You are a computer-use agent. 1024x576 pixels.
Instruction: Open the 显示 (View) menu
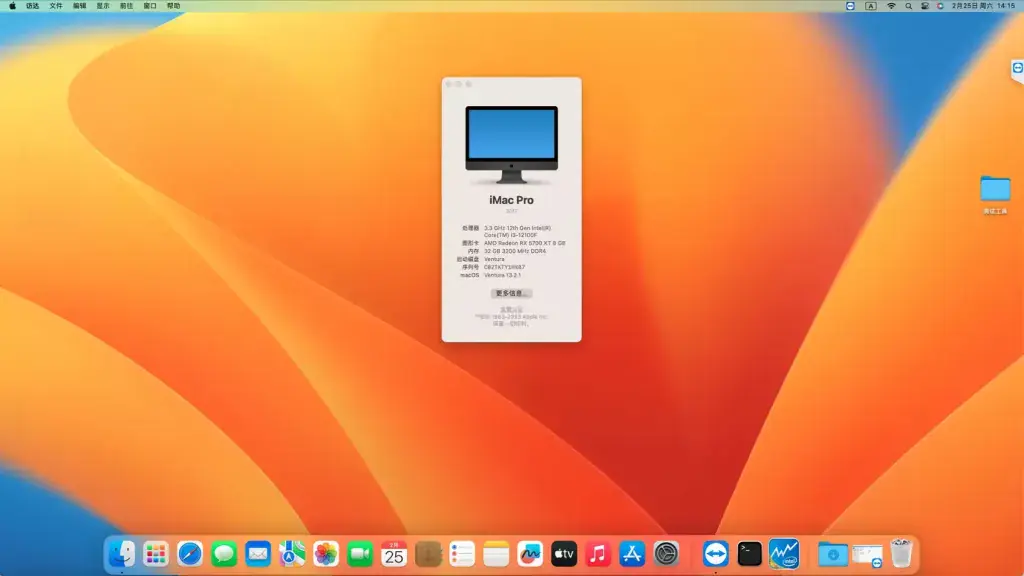pyautogui.click(x=103, y=6)
